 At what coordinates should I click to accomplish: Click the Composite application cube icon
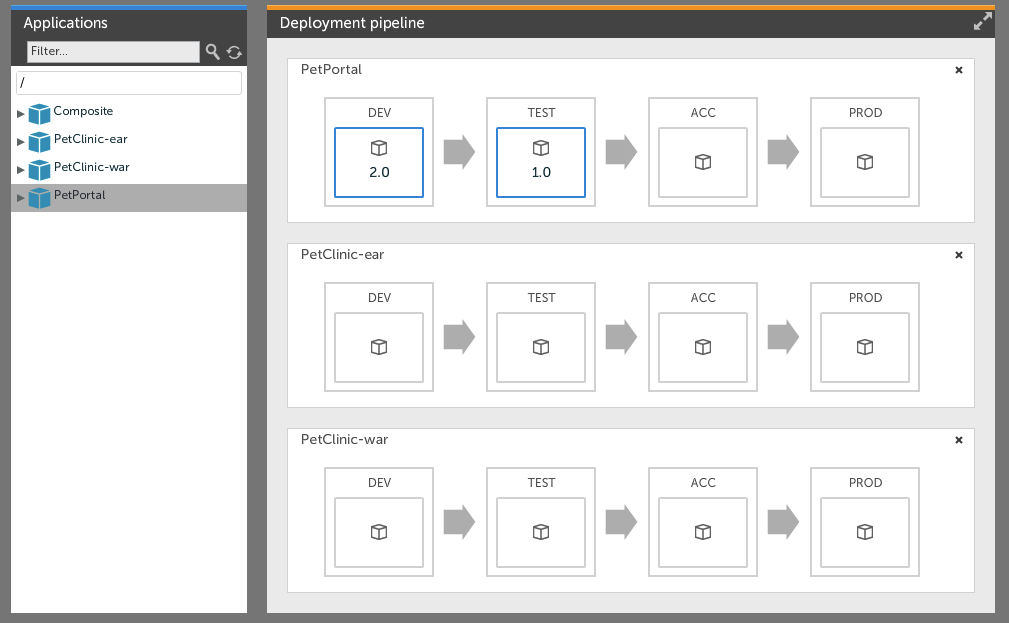39,113
